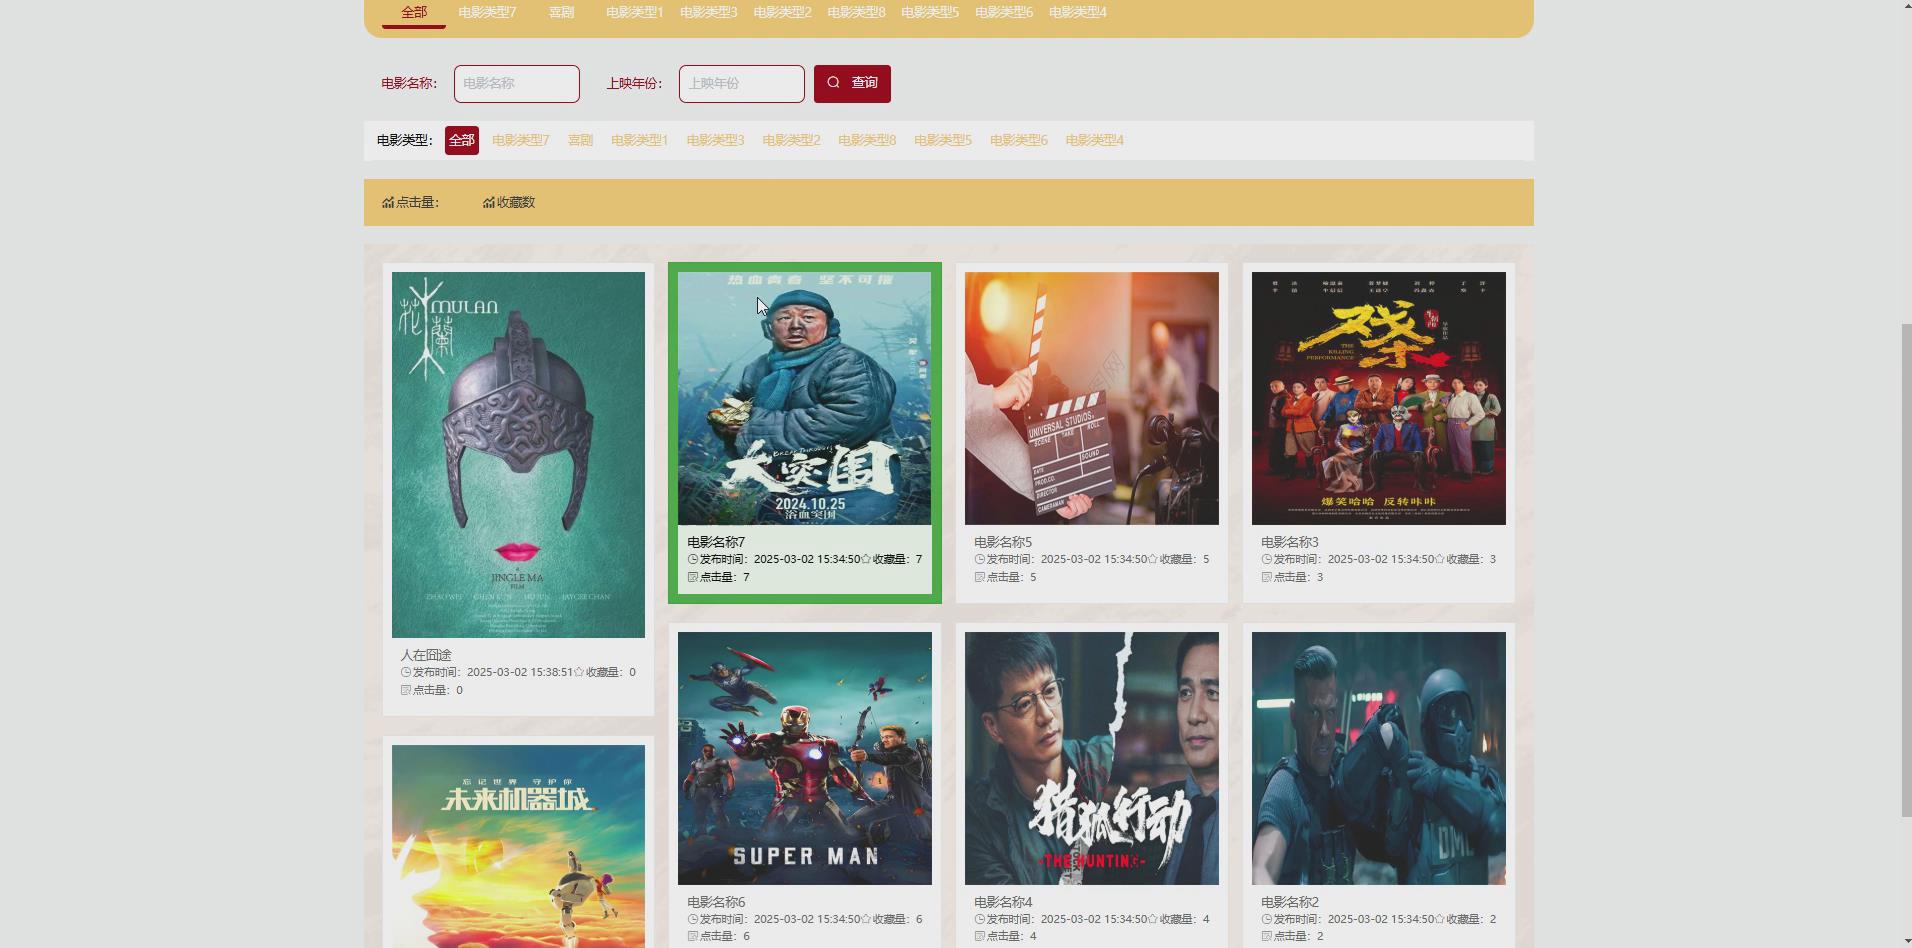The height and width of the screenshot is (948, 1912).
Task: Open the red group poster of 电影名称3
Action: click(1379, 398)
